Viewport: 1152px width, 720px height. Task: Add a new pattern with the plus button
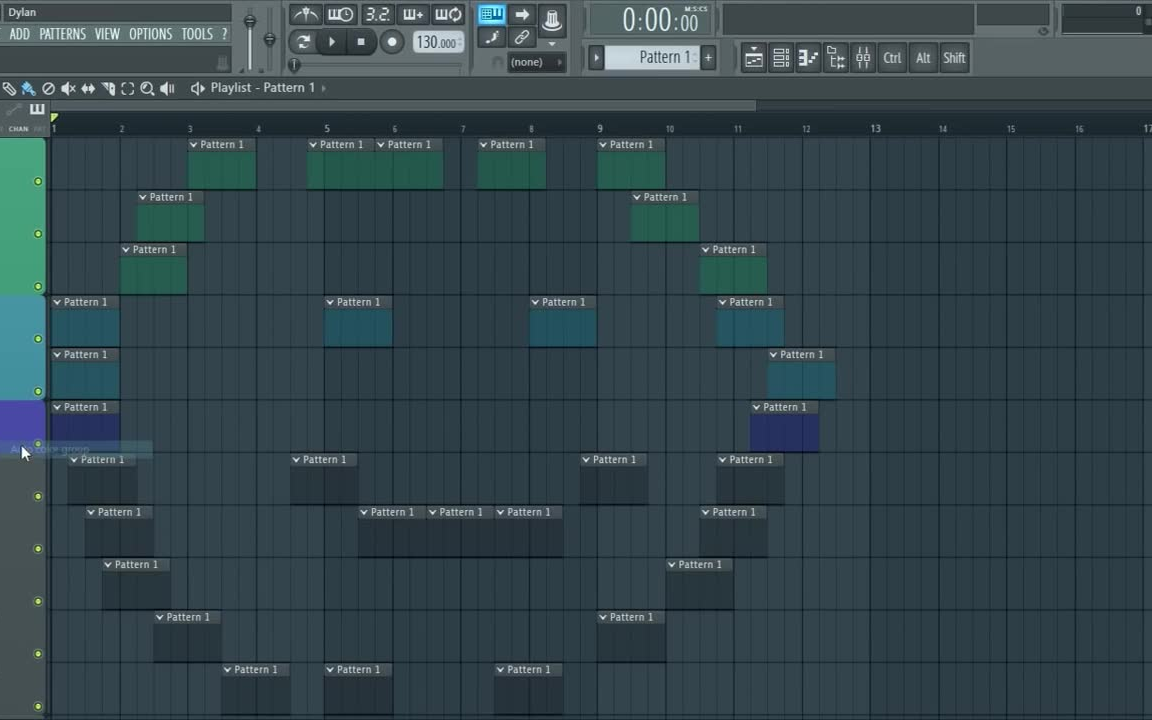(x=708, y=57)
